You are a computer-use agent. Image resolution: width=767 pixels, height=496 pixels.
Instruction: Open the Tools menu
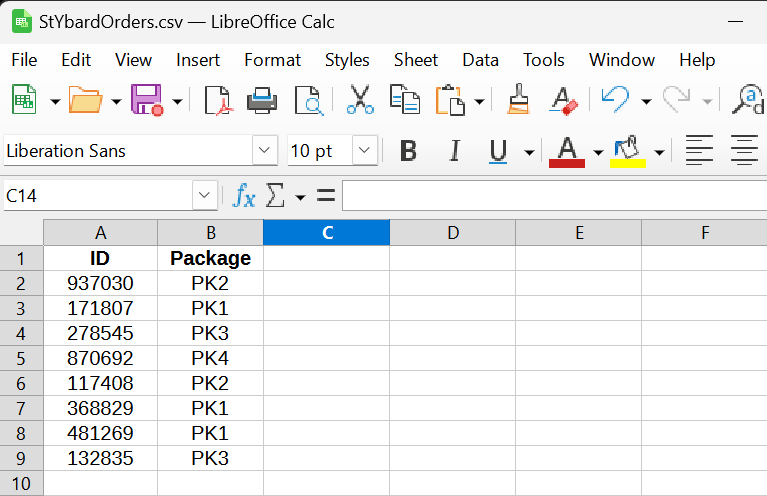[543, 60]
